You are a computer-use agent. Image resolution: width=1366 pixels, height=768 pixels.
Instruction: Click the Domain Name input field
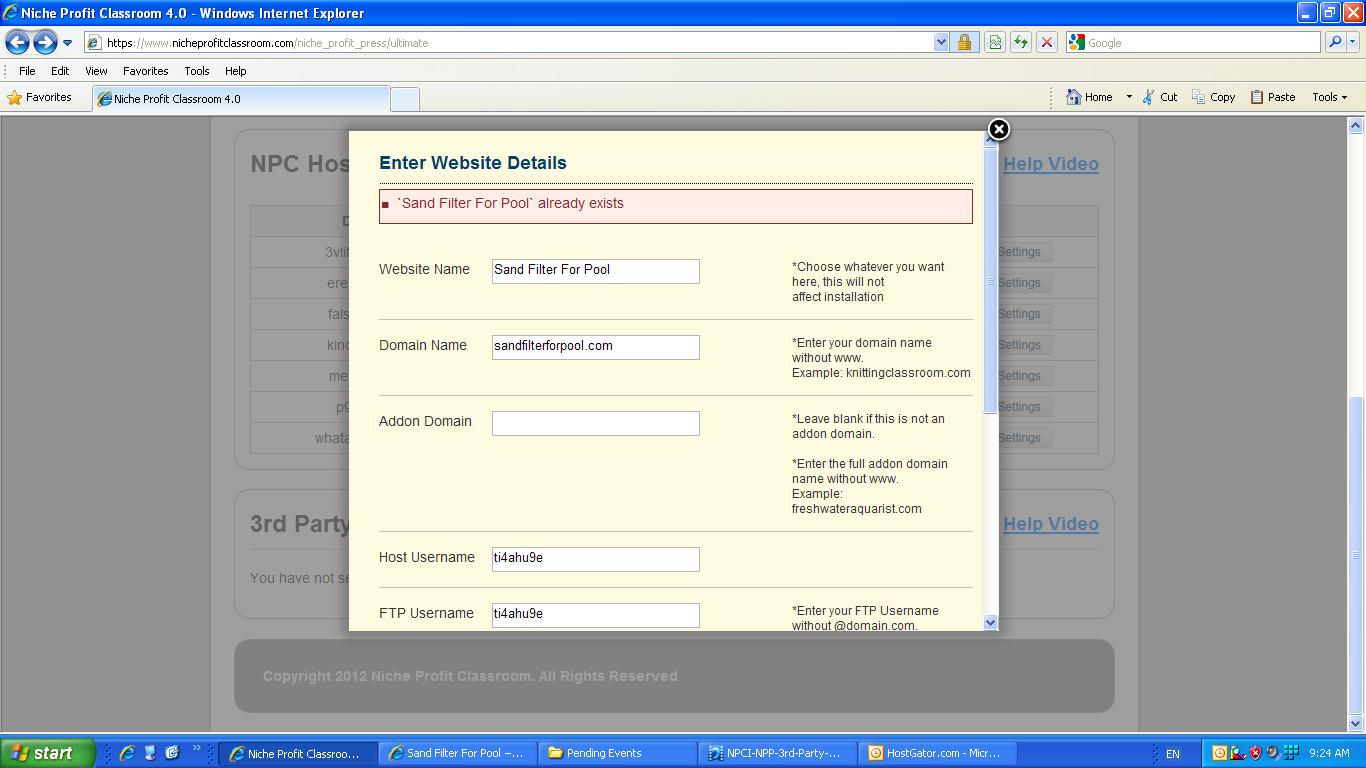pyautogui.click(x=596, y=347)
